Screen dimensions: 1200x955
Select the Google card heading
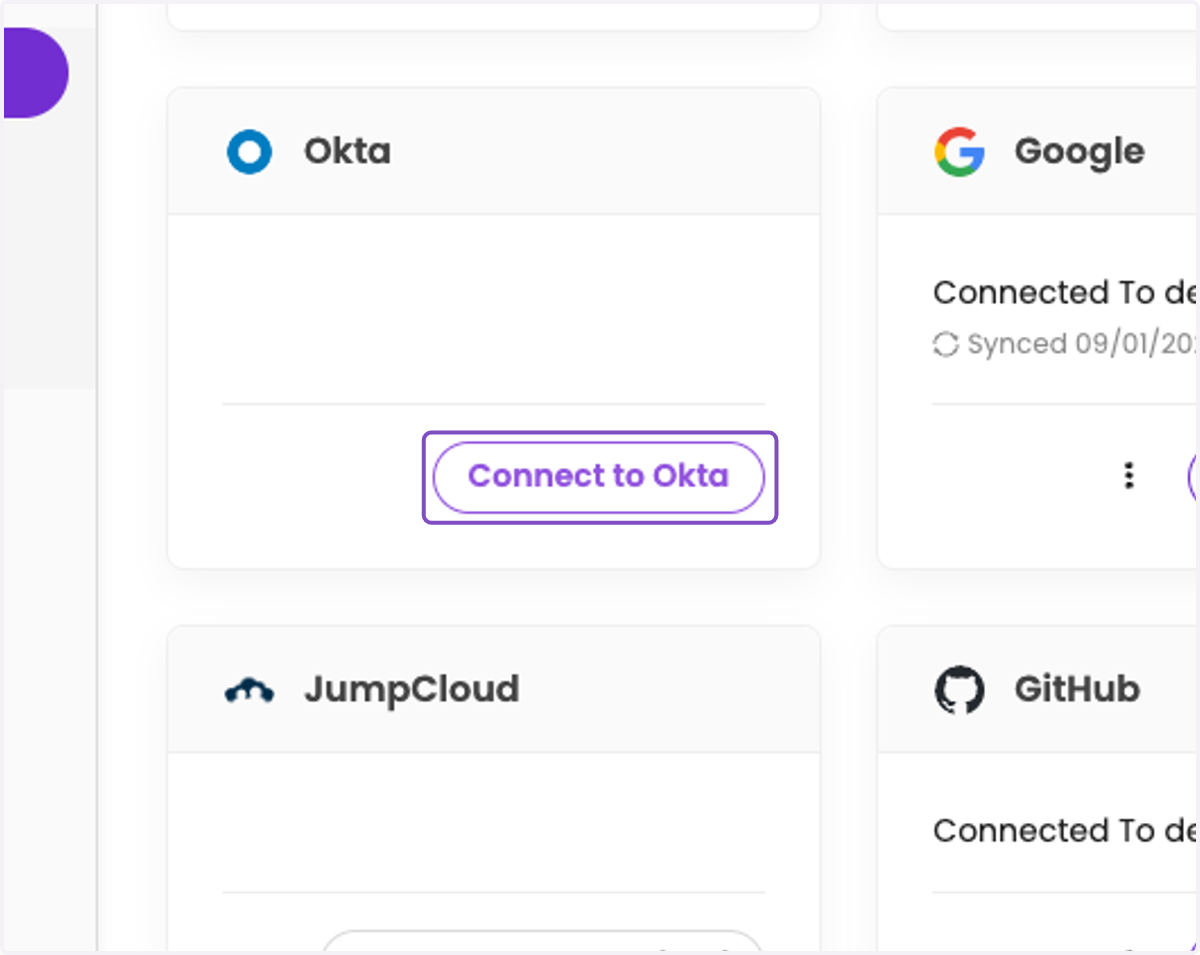[x=1079, y=151]
